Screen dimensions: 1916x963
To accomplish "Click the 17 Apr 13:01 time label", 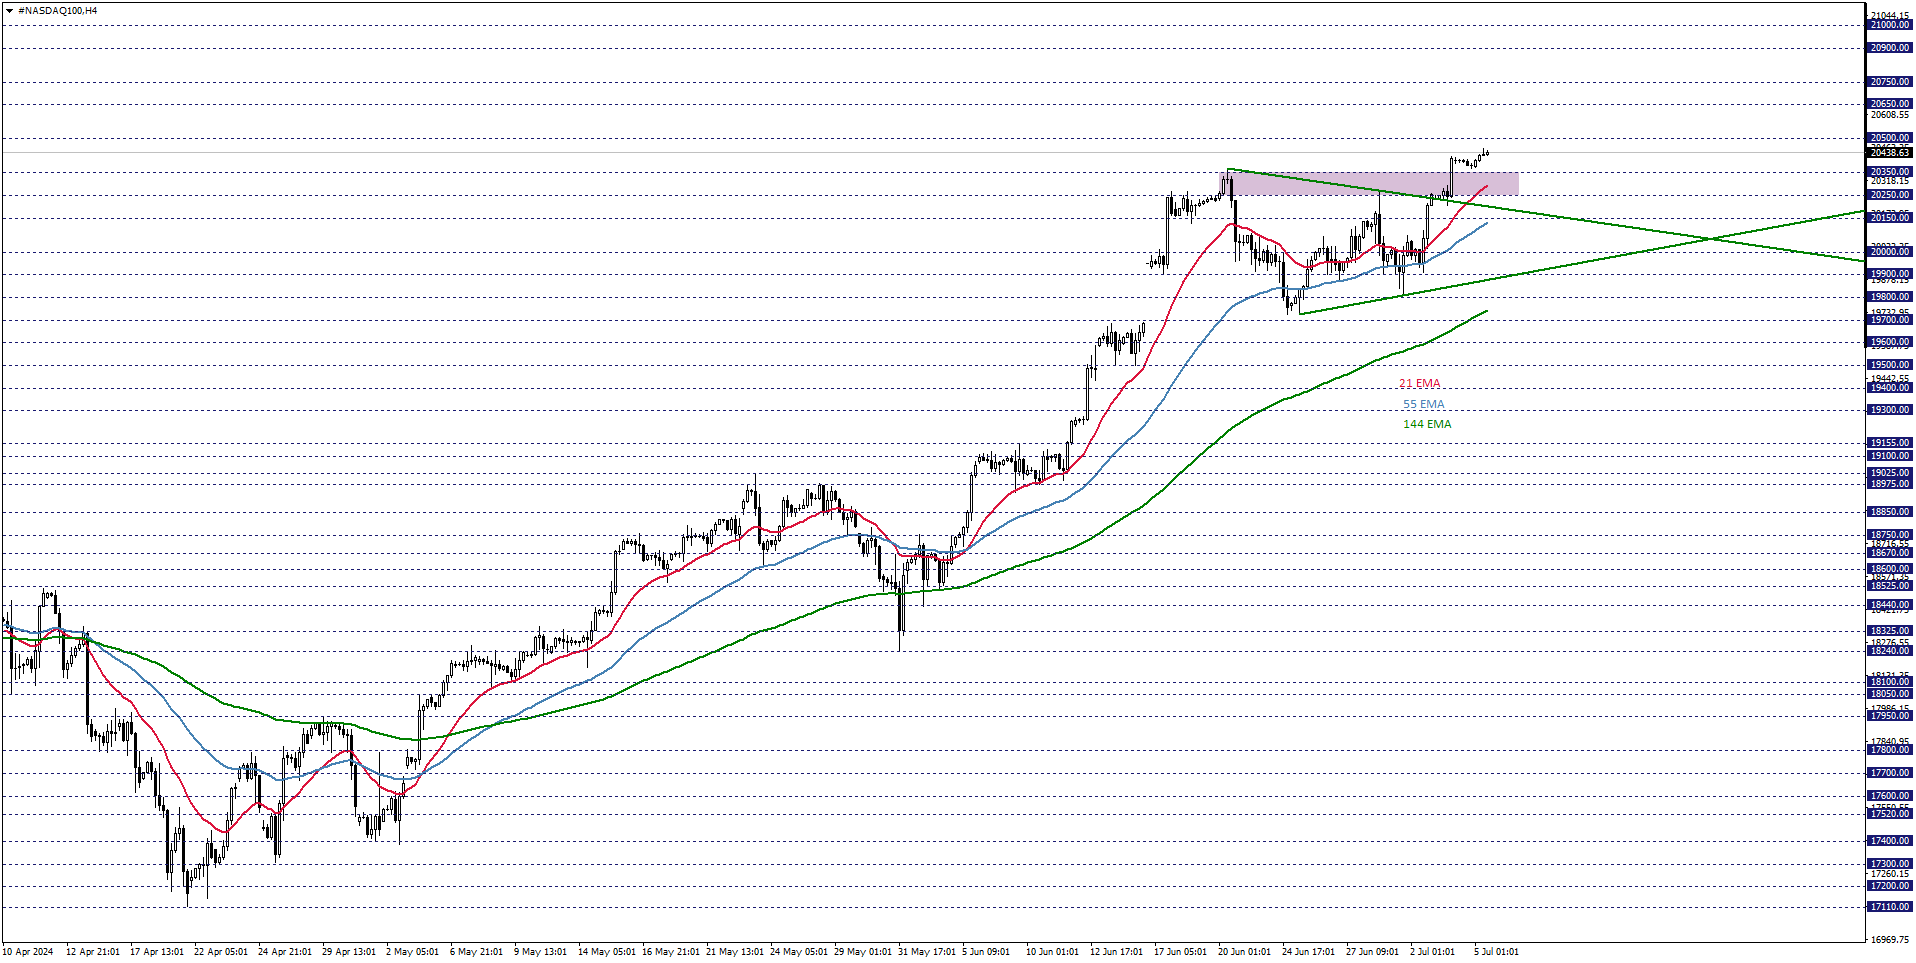I will pyautogui.click(x=157, y=952).
